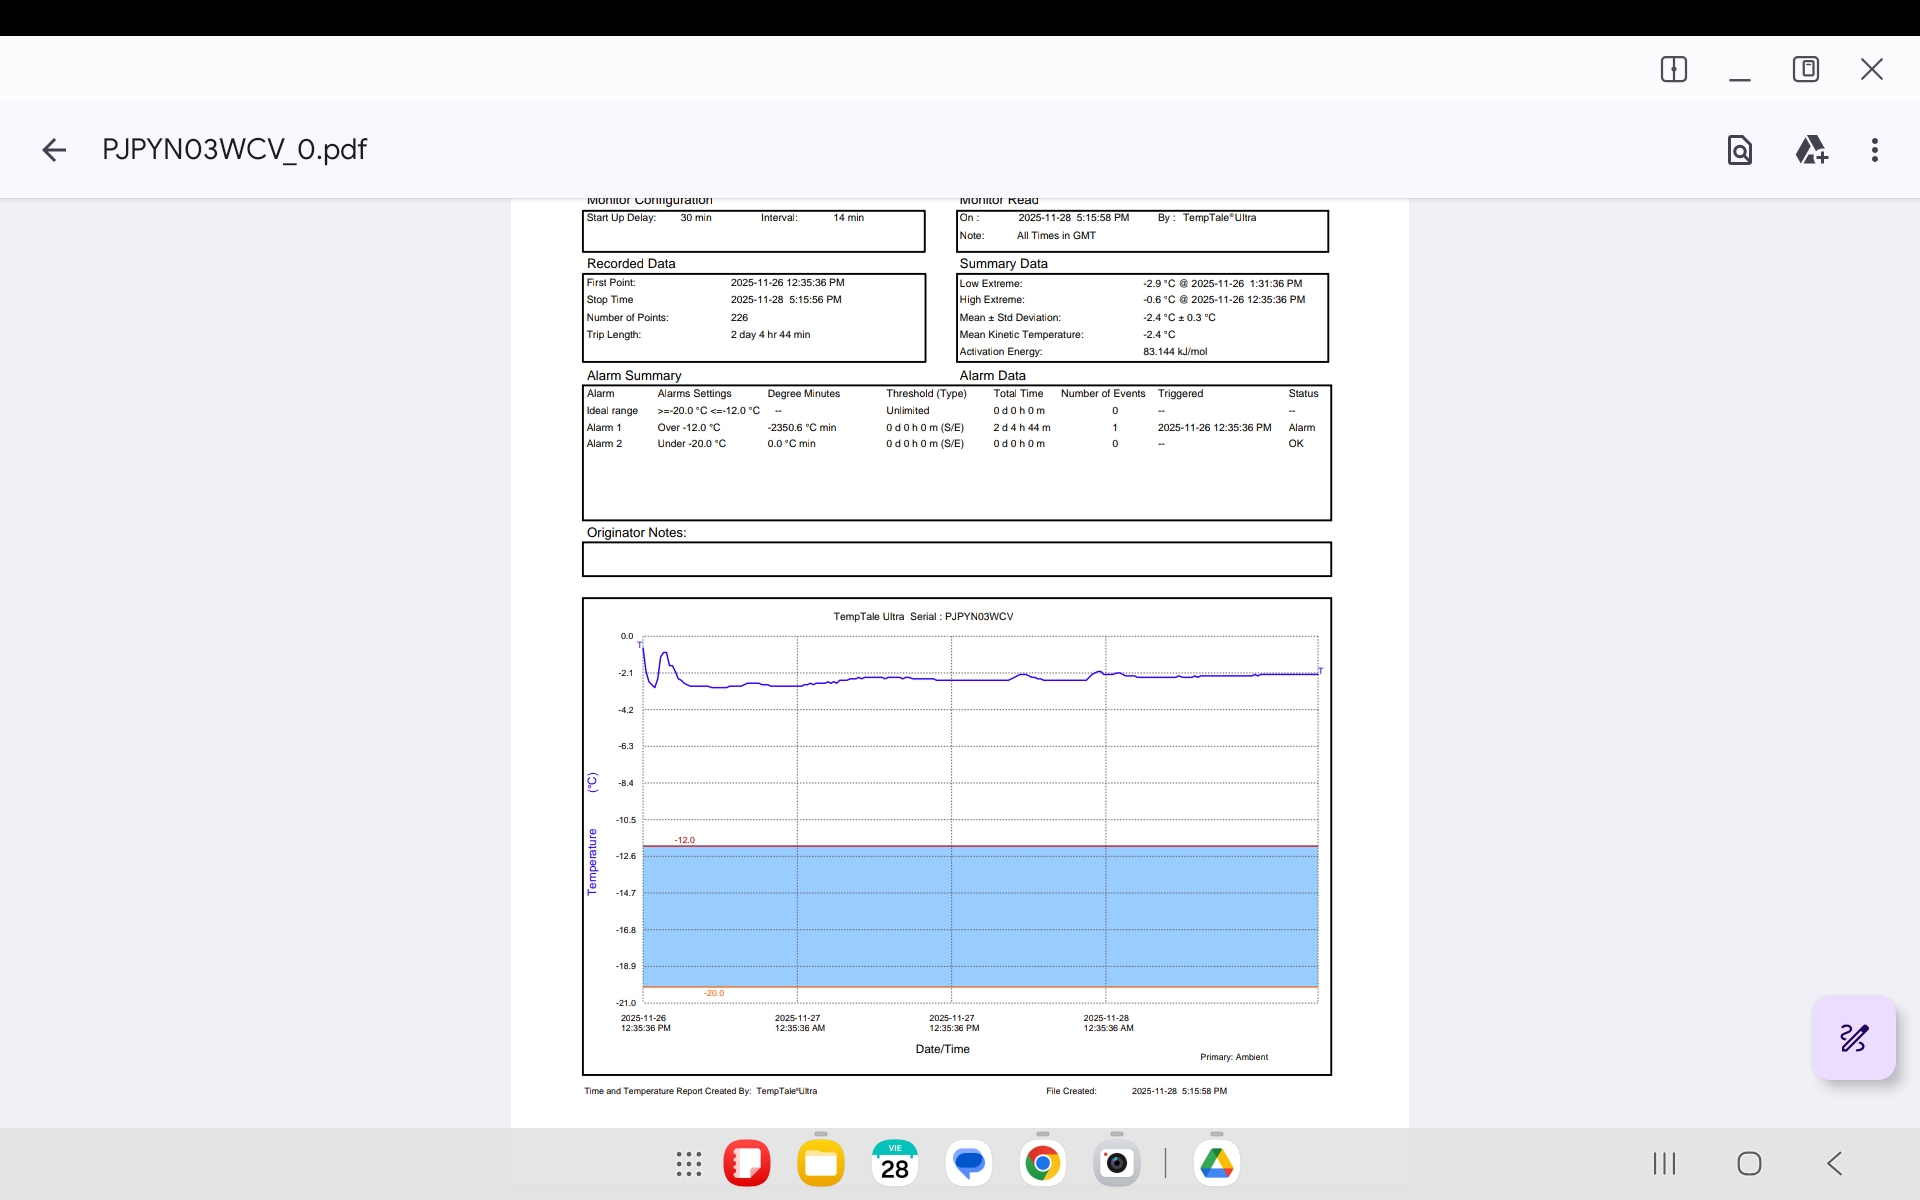Tap the floating pen annotate button
The height and width of the screenshot is (1200, 1920).
[1853, 1038]
